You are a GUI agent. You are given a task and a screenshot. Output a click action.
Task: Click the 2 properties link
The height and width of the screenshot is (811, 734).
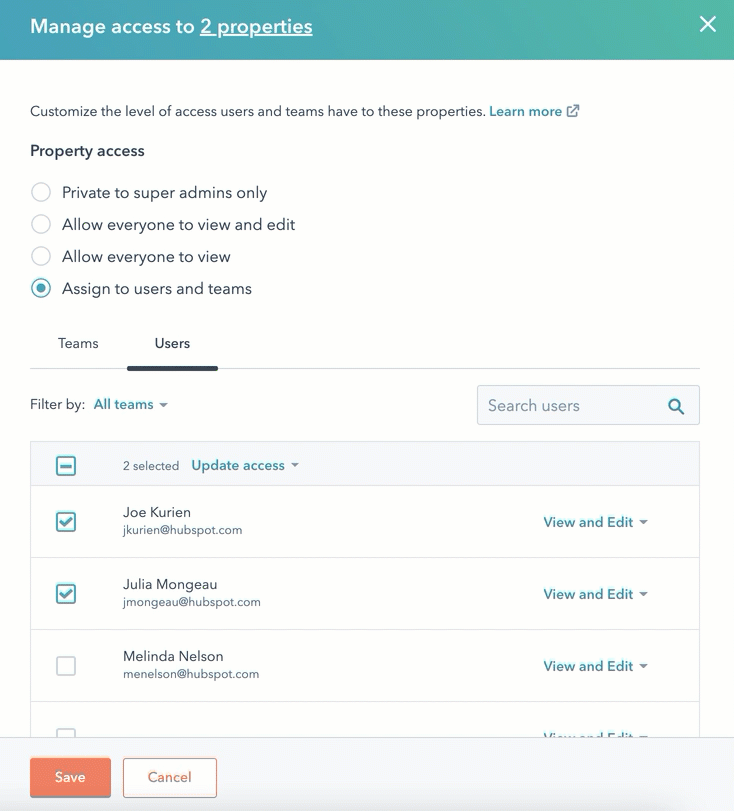point(256,27)
